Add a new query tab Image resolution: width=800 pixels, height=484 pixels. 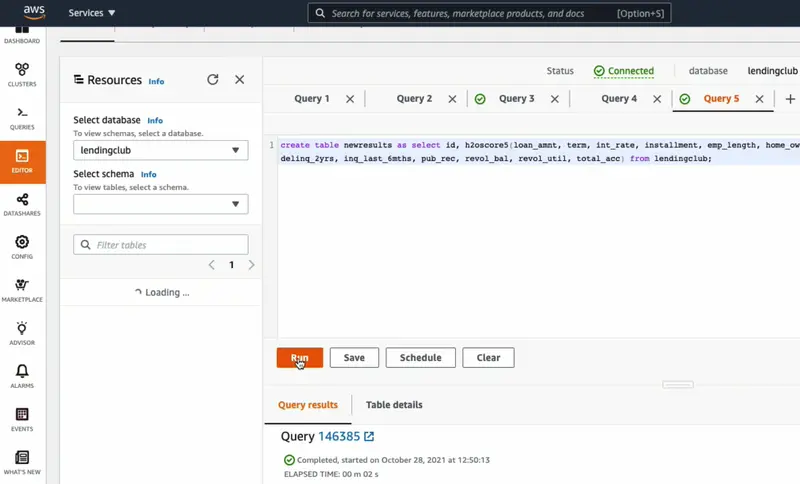pos(790,99)
